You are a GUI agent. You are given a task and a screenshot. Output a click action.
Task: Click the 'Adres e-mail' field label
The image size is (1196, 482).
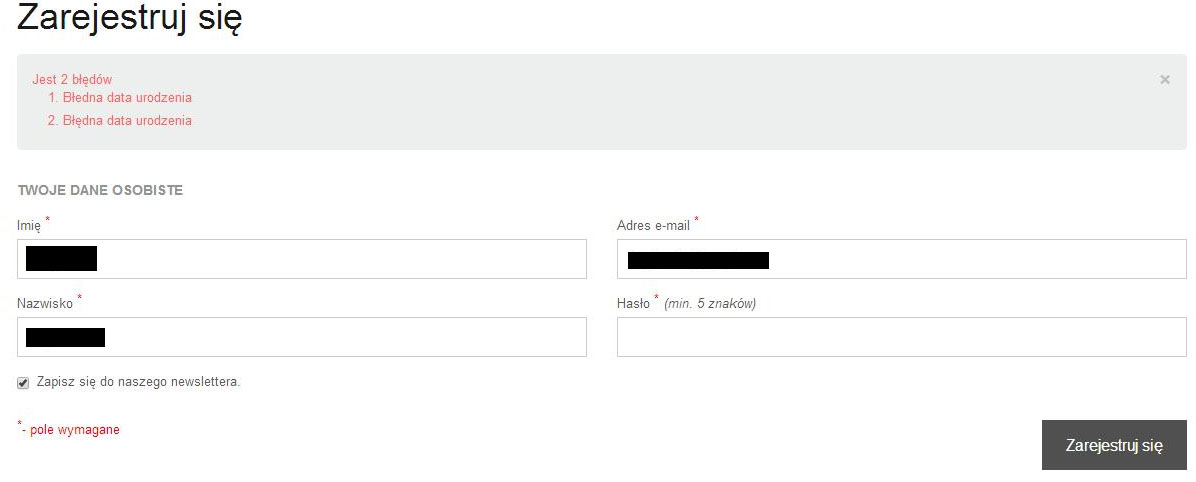[653, 226]
